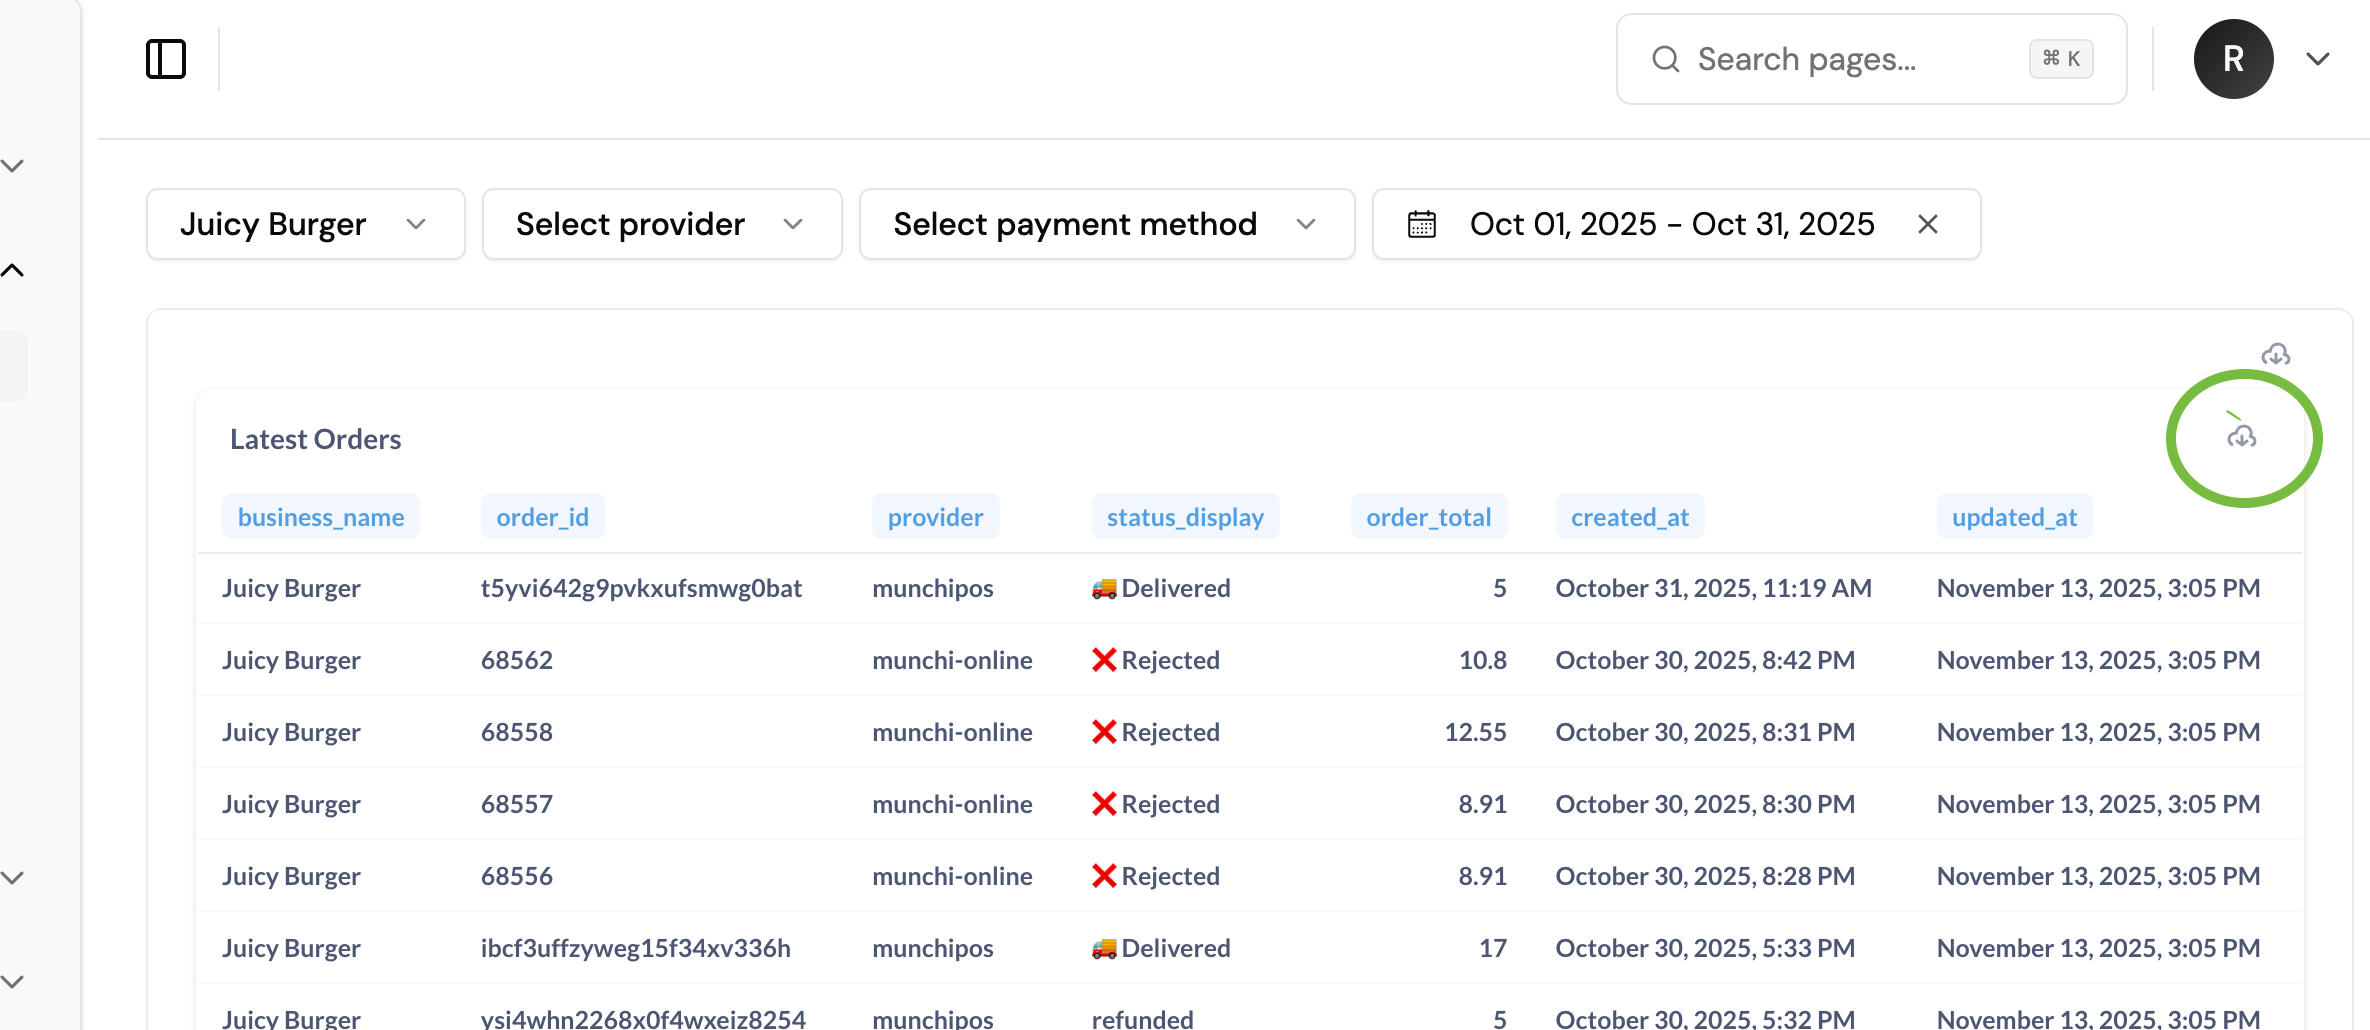
Task: Click created date October 30, 2025, 8:42 PM
Action: pyautogui.click(x=1705, y=660)
